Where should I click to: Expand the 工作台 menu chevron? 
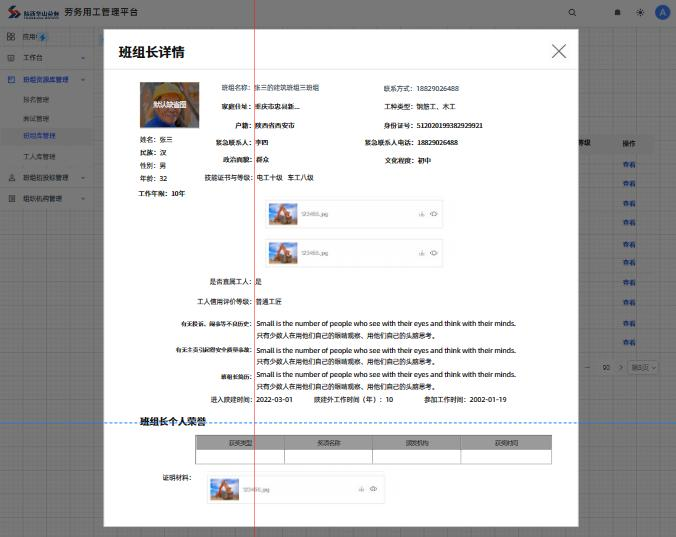point(83,57)
